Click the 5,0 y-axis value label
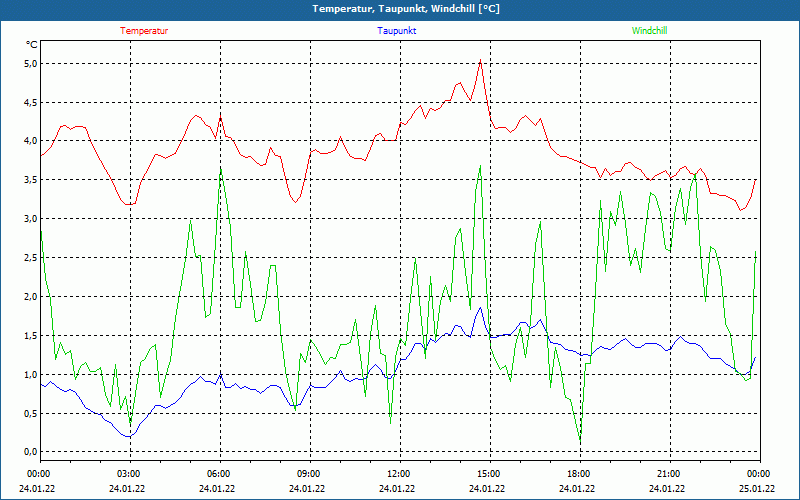Screen dimensions: 800x500 click(29, 63)
